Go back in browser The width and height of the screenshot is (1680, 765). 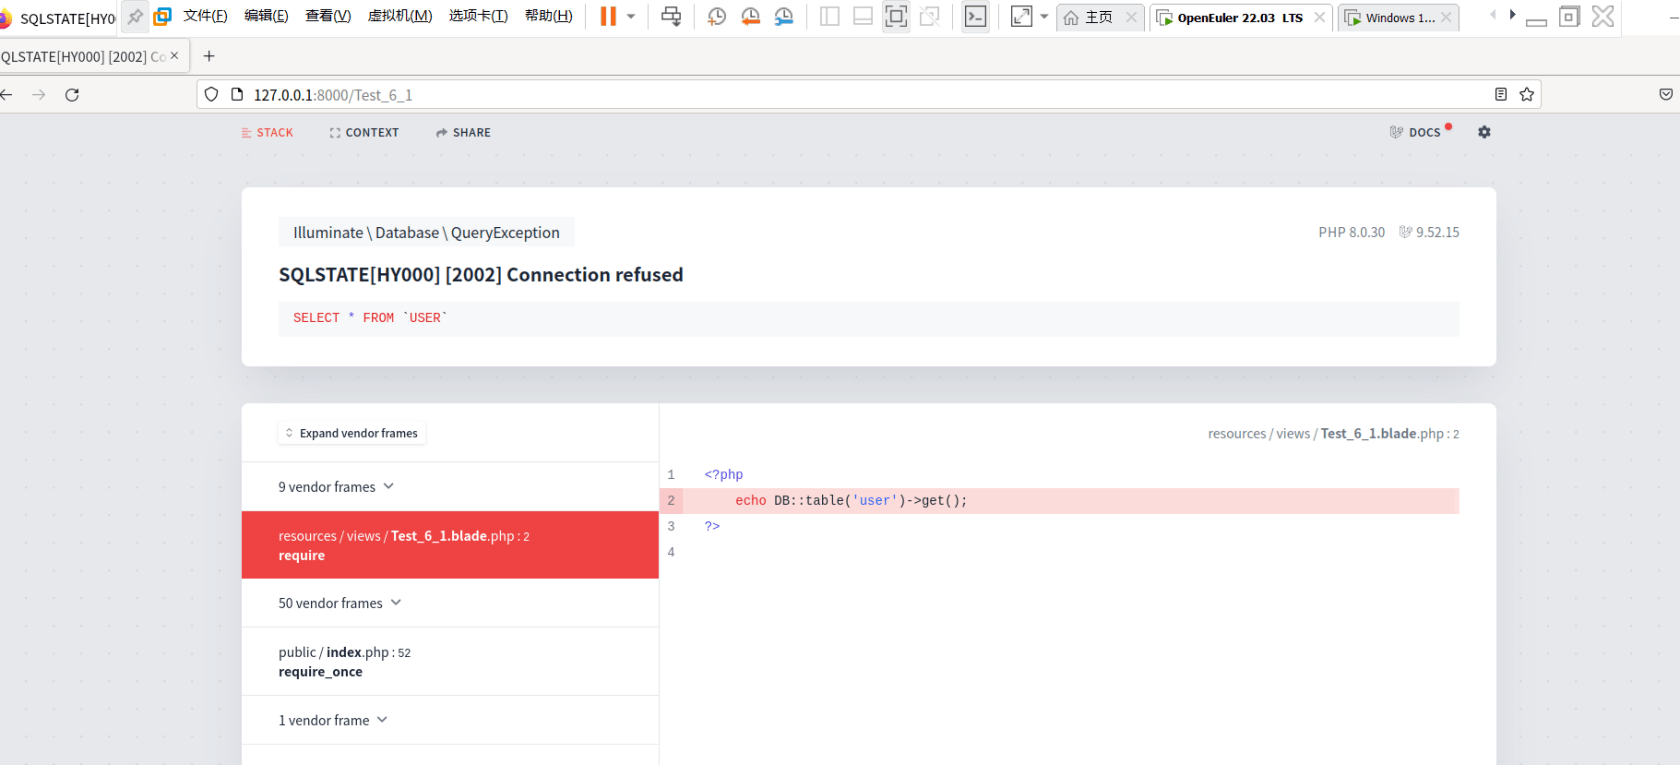[6, 94]
